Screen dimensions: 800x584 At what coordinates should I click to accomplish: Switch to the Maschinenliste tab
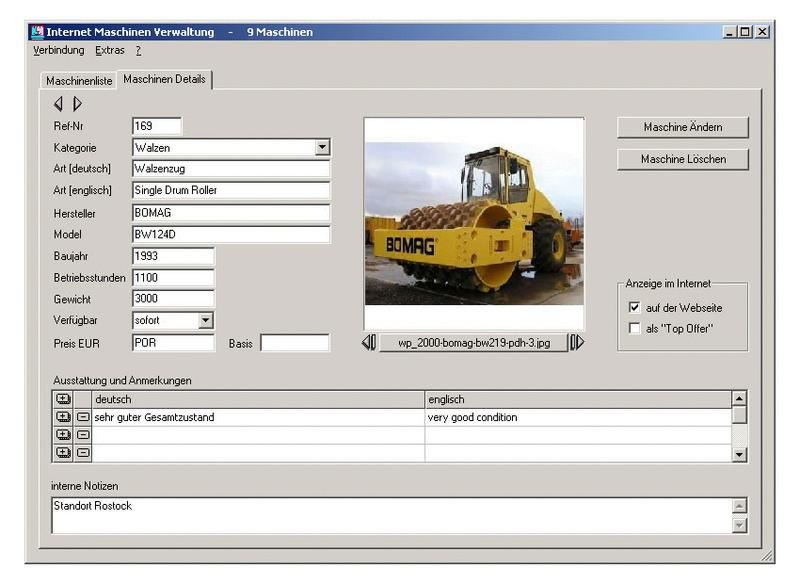(x=79, y=81)
